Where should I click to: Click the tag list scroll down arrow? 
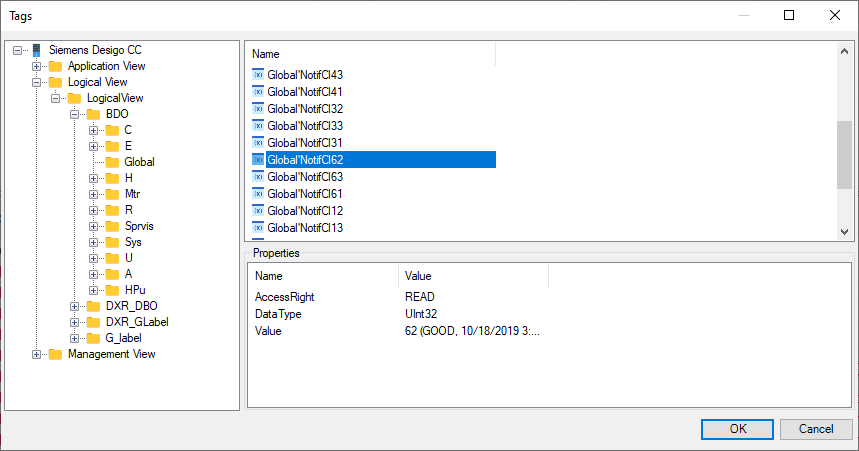[844, 231]
